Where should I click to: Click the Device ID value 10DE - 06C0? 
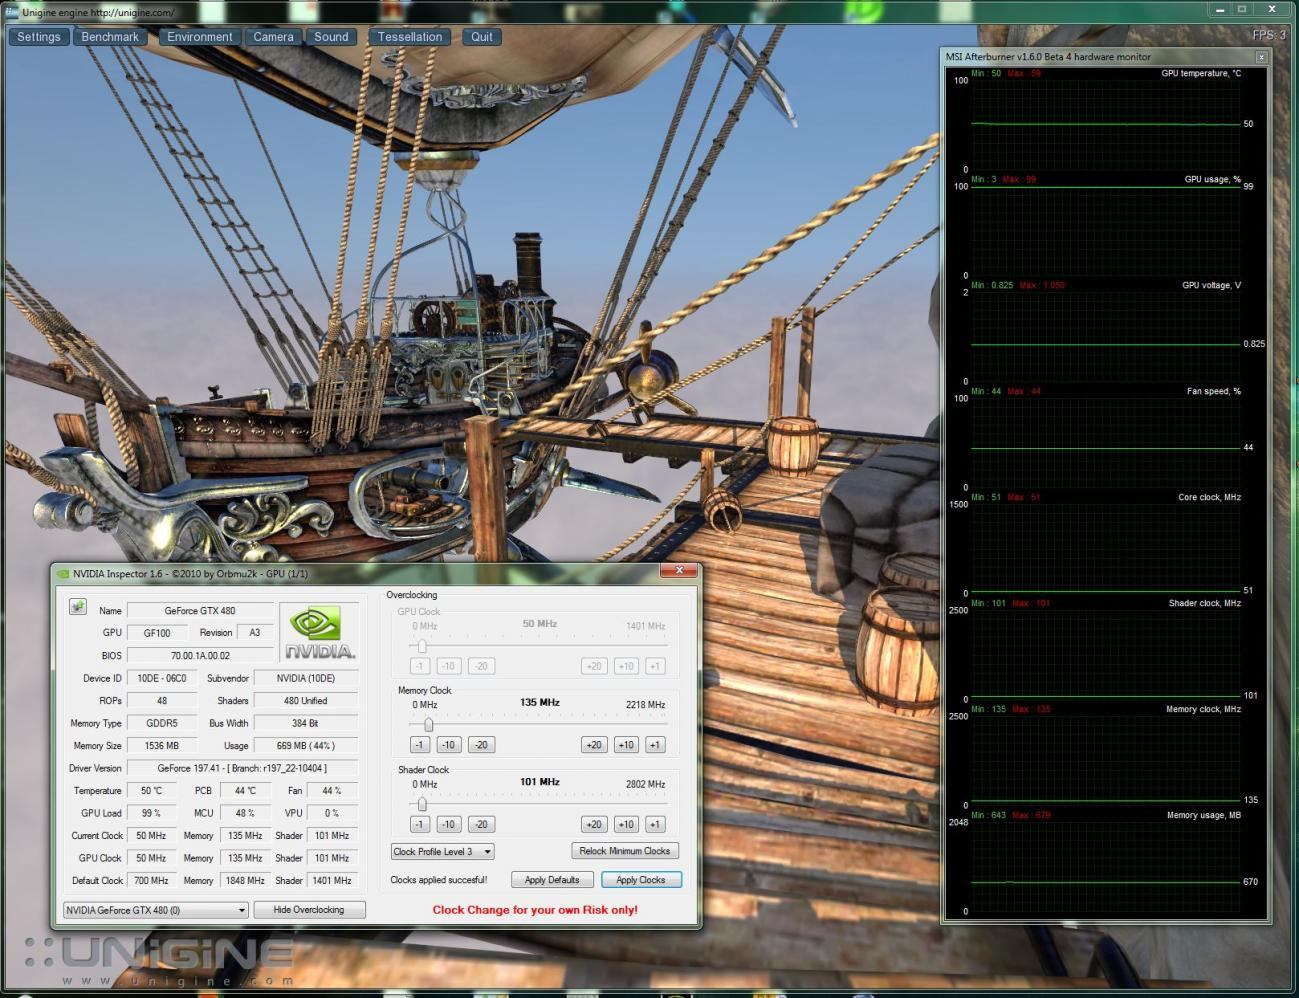[162, 678]
